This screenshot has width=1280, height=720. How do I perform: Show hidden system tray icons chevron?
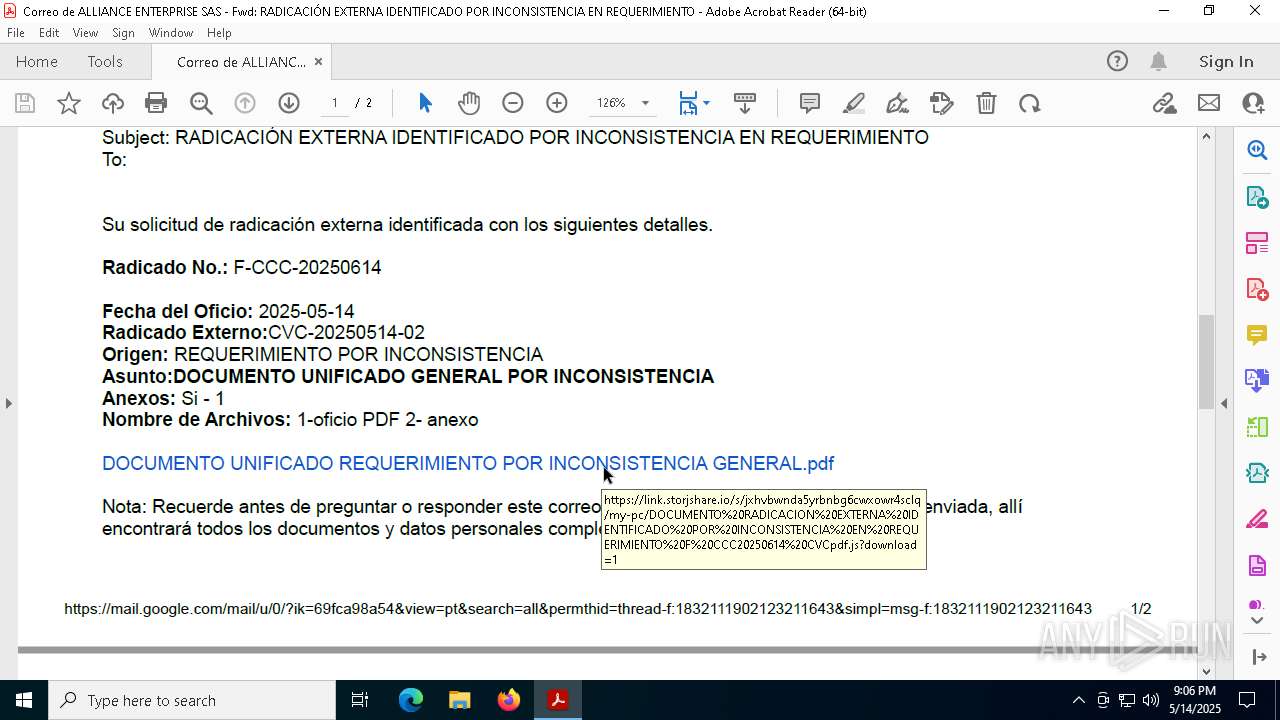[x=1078, y=700]
